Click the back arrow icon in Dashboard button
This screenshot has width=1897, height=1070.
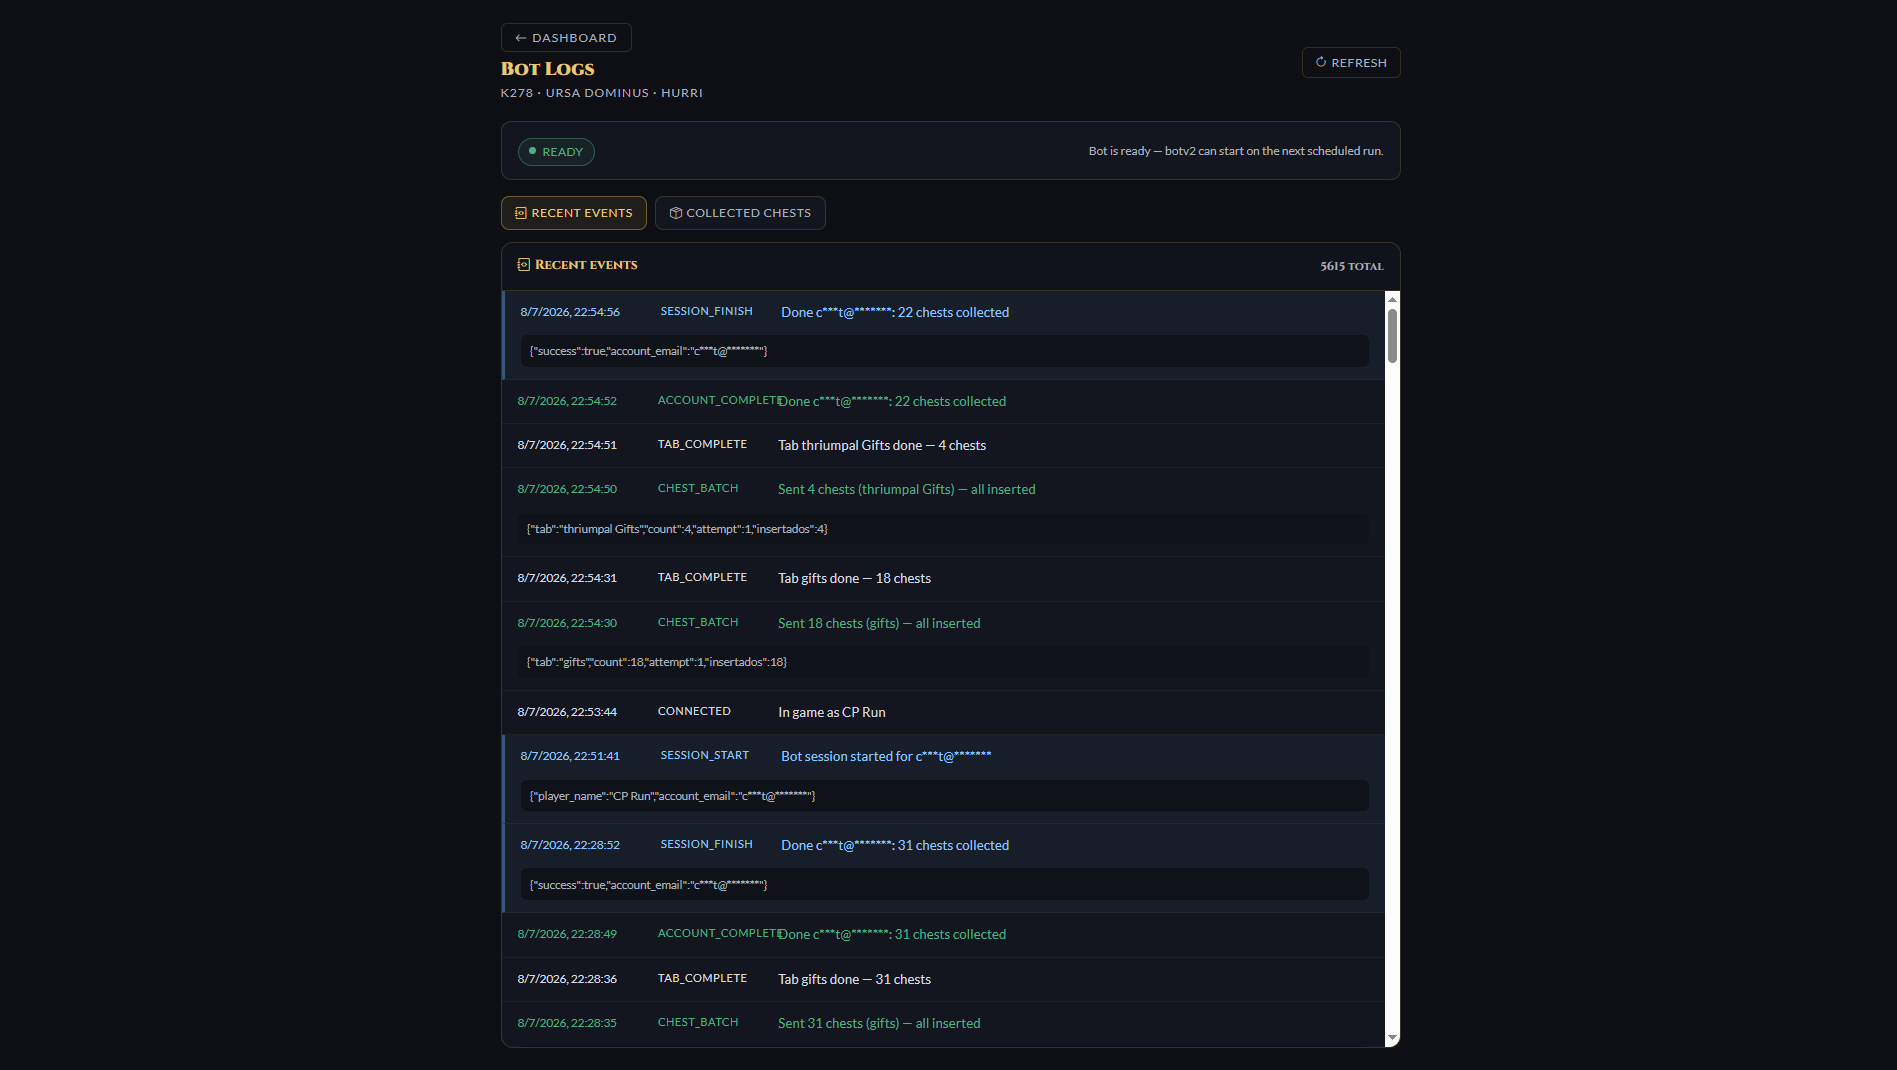(520, 38)
